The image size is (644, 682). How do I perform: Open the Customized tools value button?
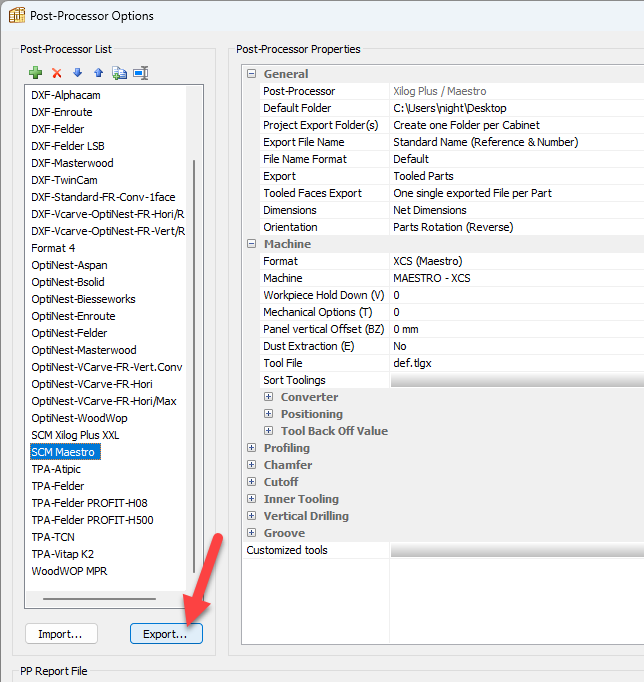(x=517, y=550)
